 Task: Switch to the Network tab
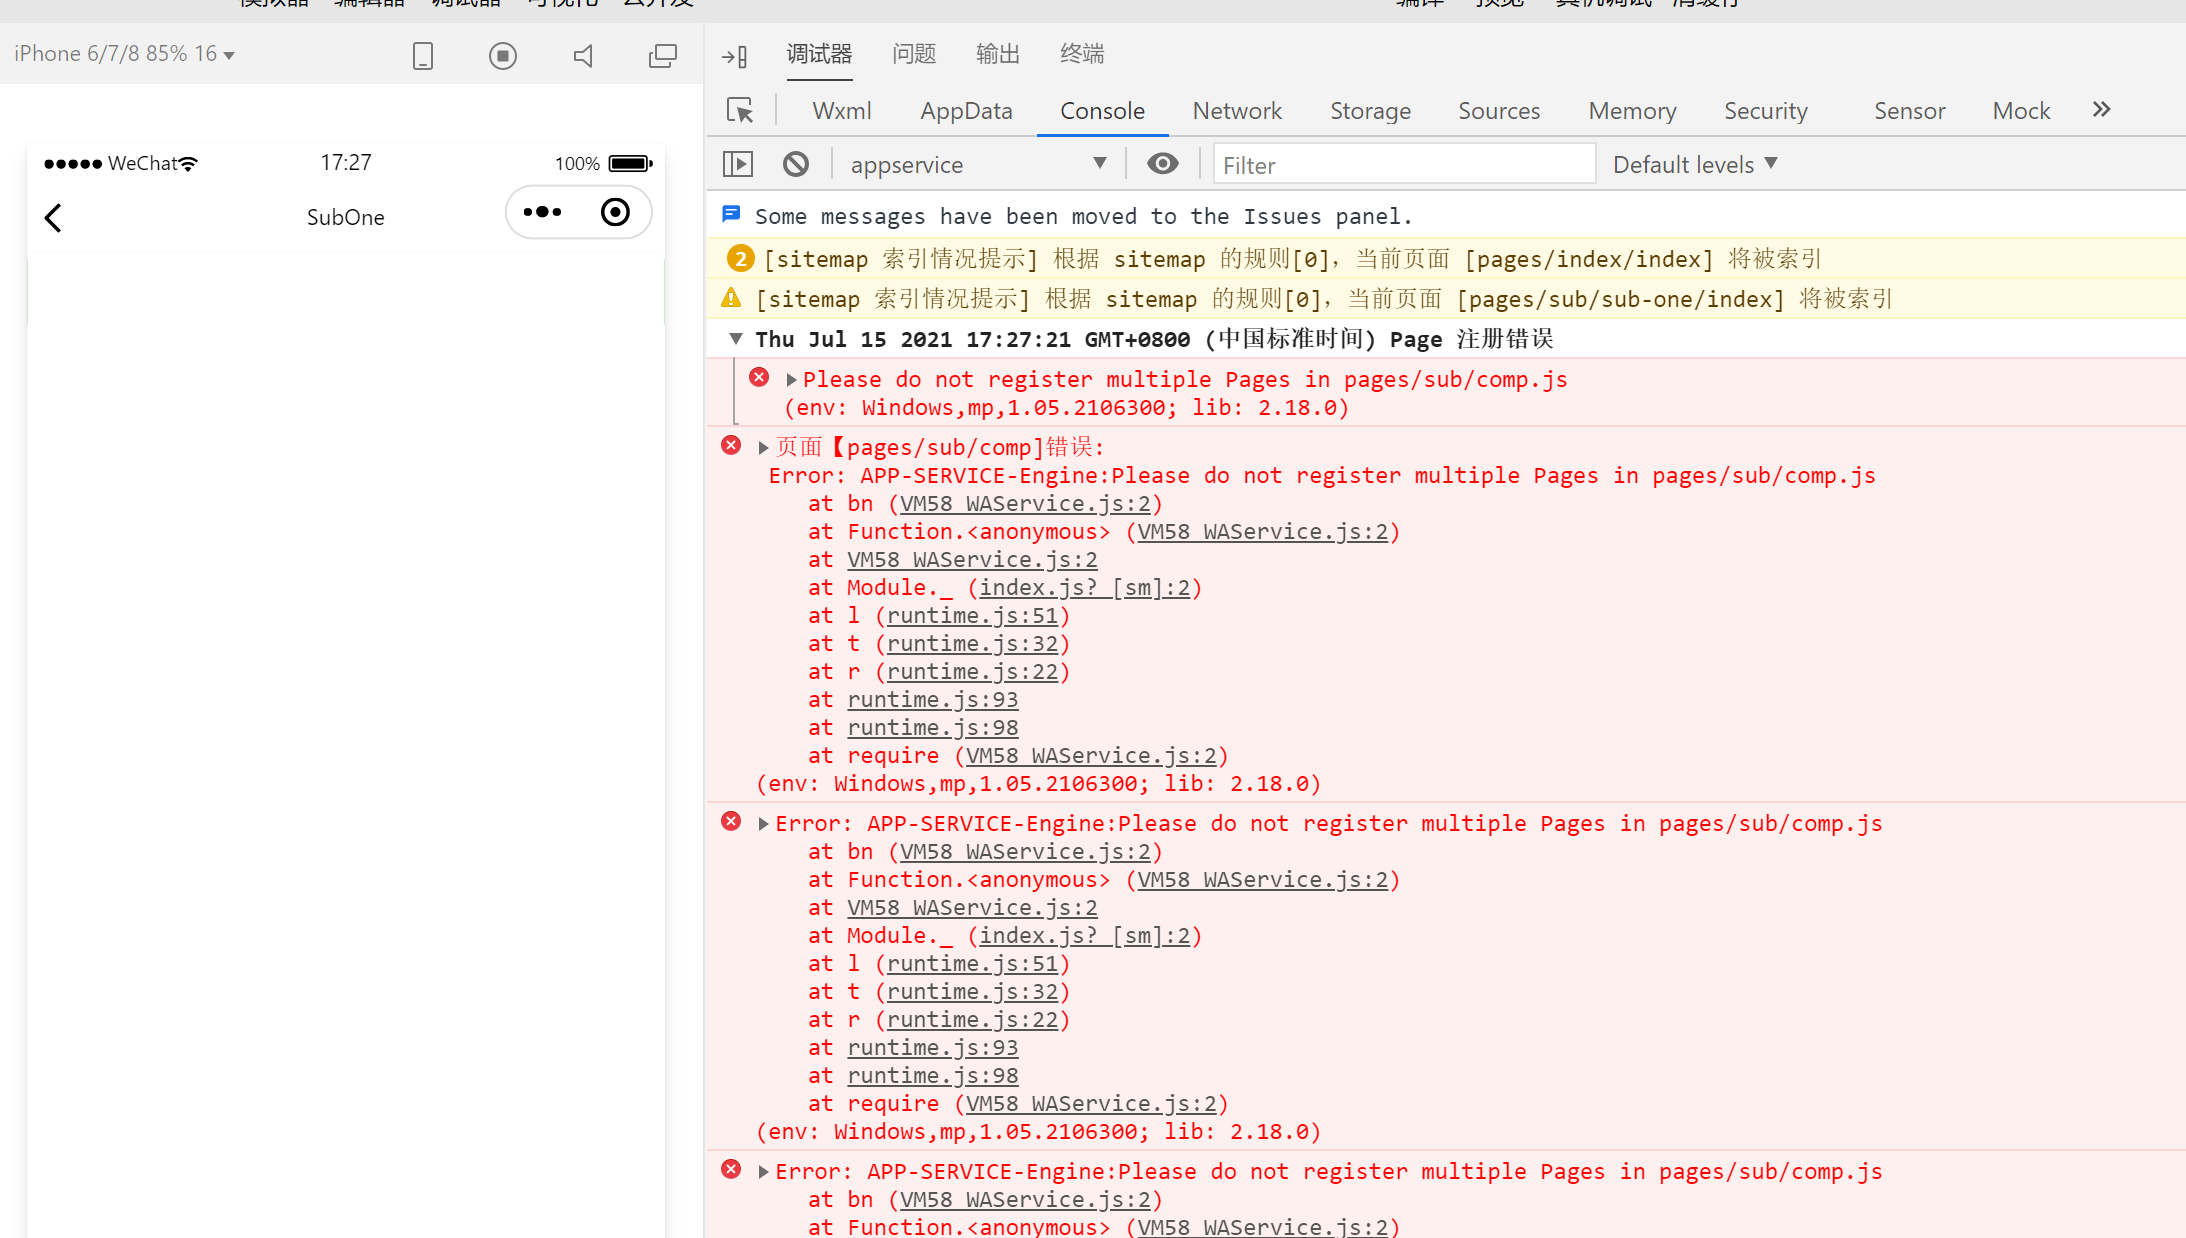pyautogui.click(x=1237, y=111)
